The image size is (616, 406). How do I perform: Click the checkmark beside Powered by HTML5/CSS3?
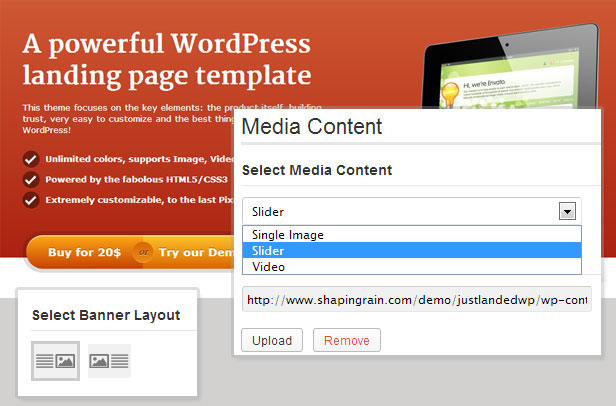31,179
